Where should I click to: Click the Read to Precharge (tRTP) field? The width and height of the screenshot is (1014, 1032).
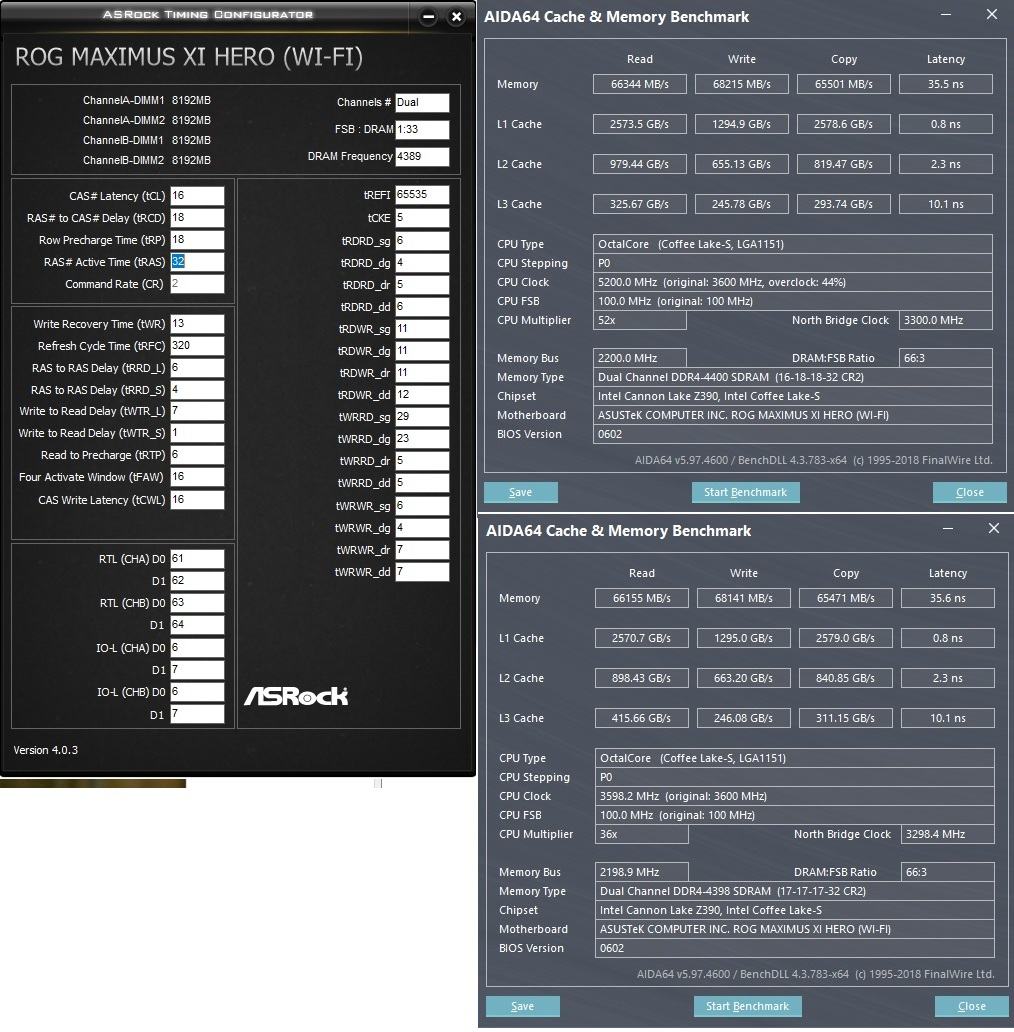pyautogui.click(x=197, y=455)
